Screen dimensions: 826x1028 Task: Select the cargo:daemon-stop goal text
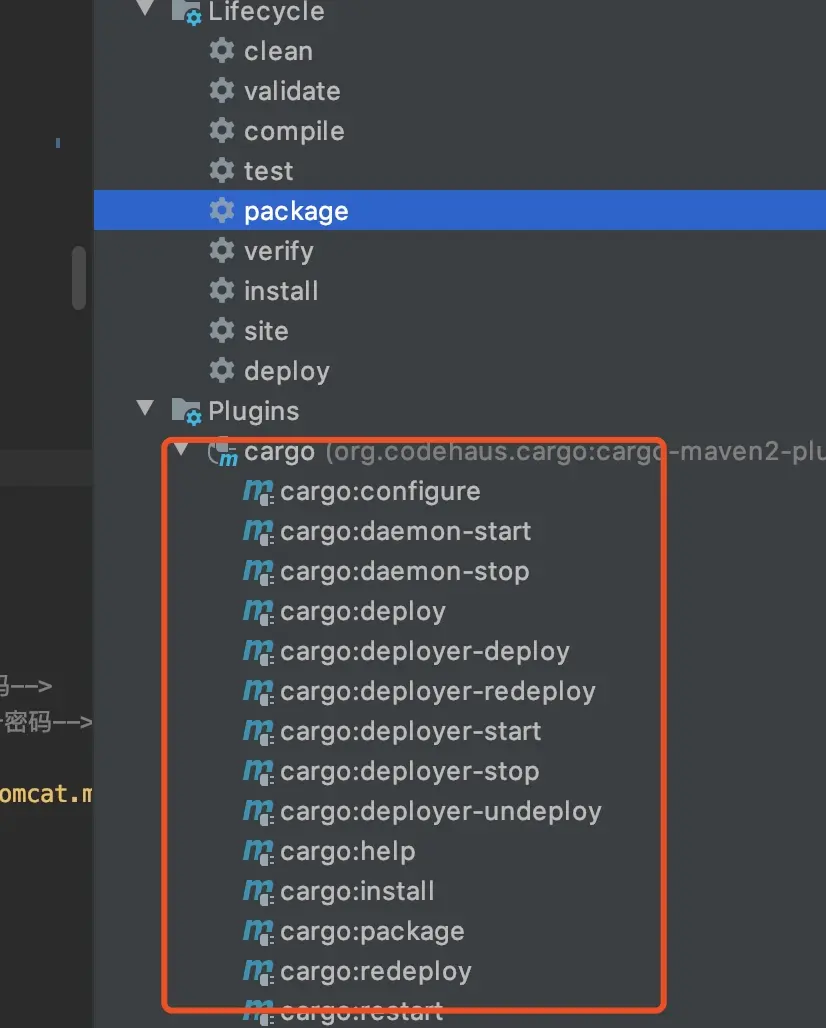[404, 572]
